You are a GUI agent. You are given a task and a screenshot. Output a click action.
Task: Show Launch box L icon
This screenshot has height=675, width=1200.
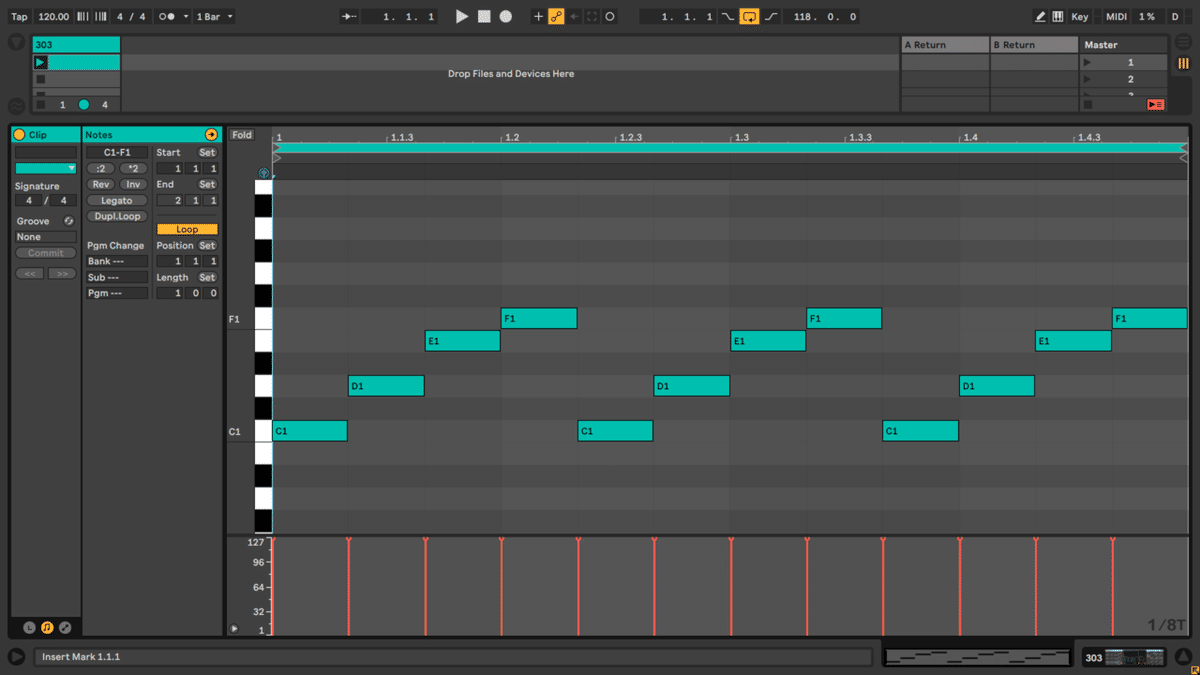tap(29, 628)
